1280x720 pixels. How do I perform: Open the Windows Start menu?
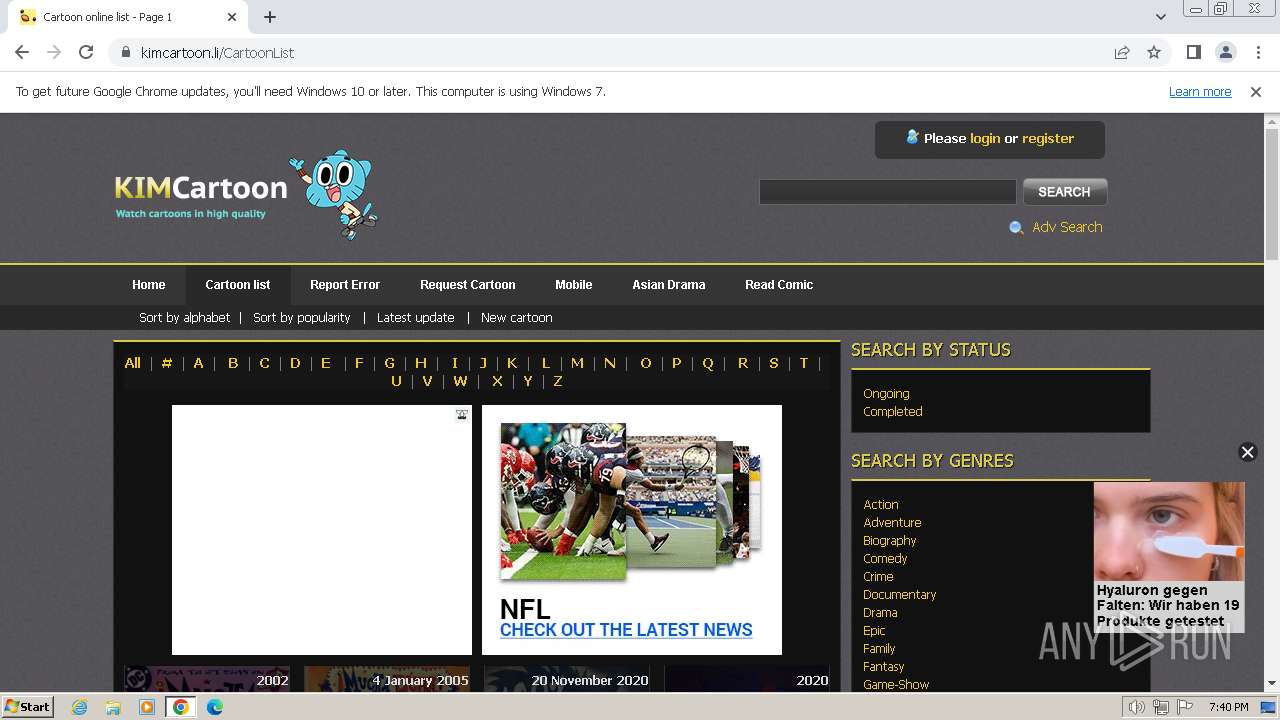(28, 706)
